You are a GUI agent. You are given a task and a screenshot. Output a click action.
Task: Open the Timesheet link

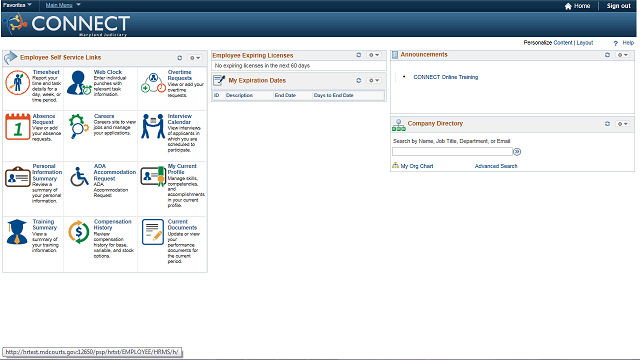(x=46, y=72)
